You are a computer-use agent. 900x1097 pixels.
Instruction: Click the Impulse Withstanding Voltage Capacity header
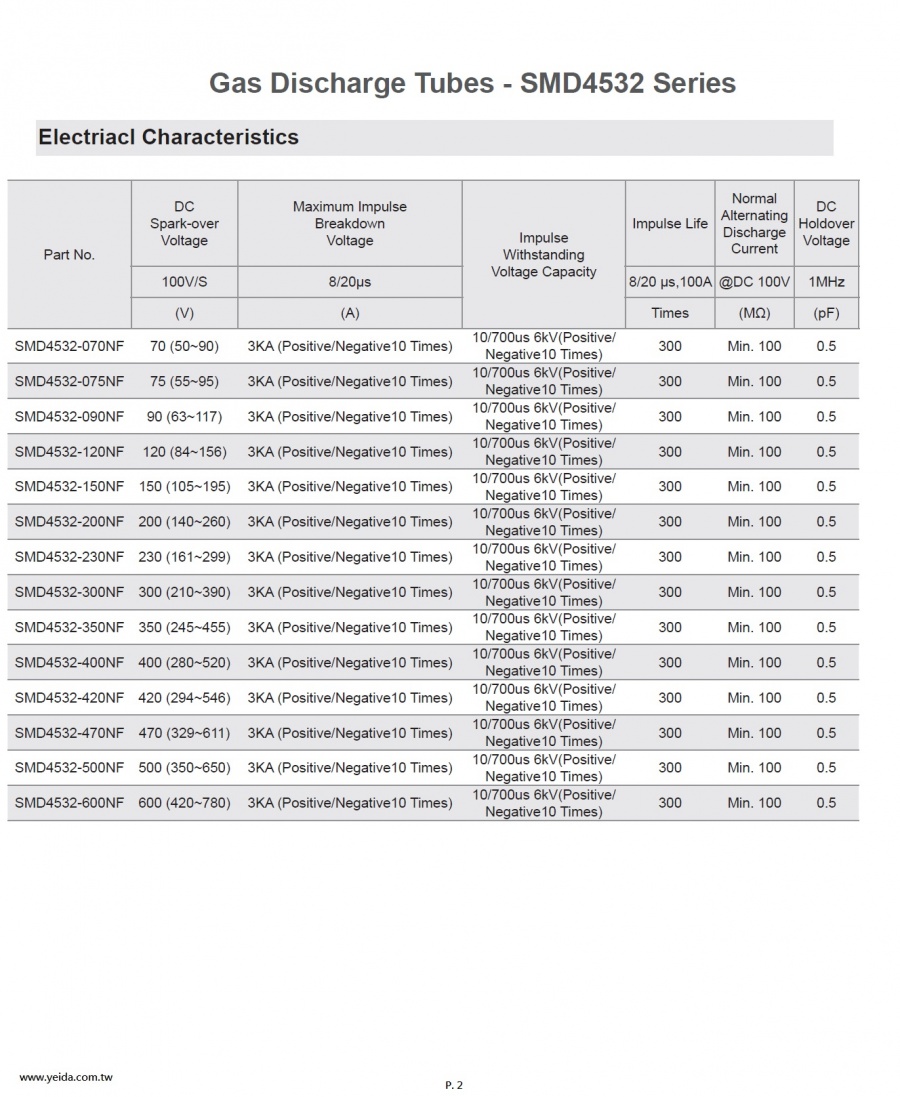(544, 255)
